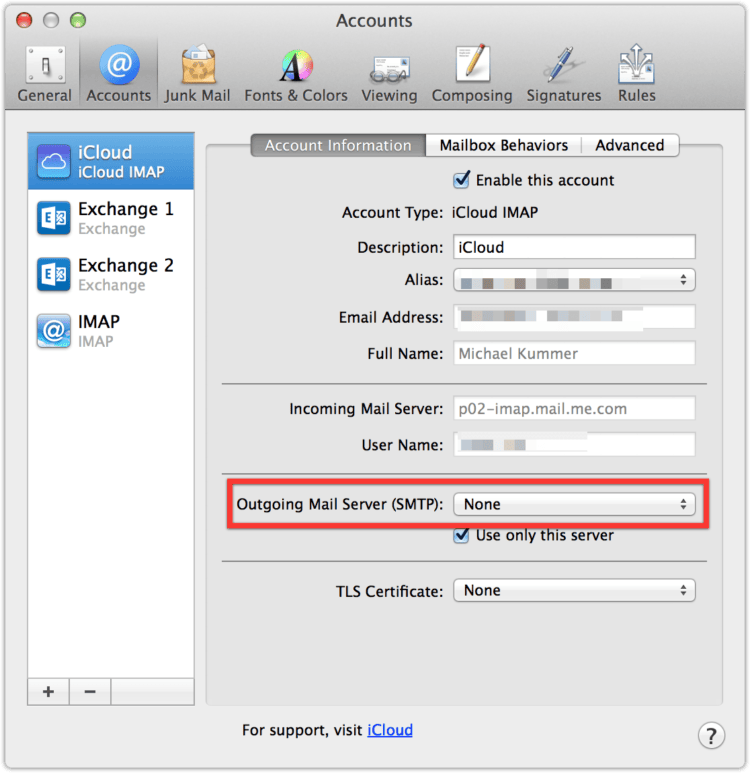Select the Exchange 2 account

click(111, 274)
